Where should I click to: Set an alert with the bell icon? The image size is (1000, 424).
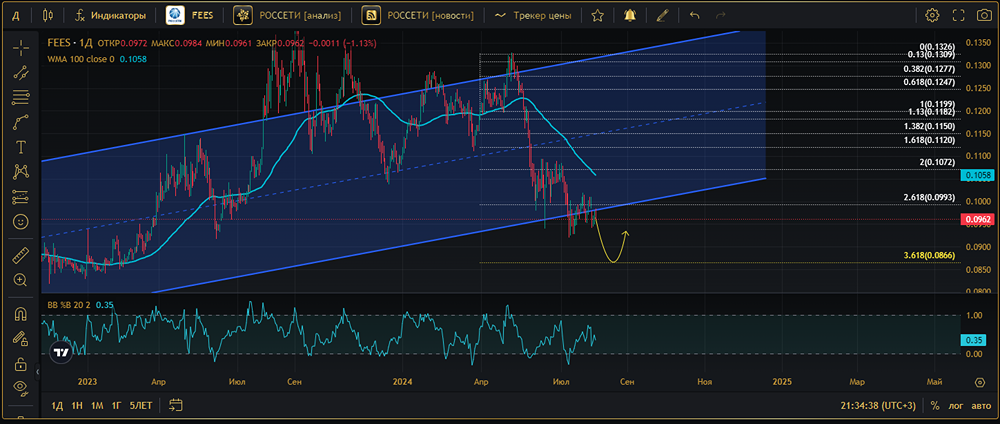tap(630, 15)
